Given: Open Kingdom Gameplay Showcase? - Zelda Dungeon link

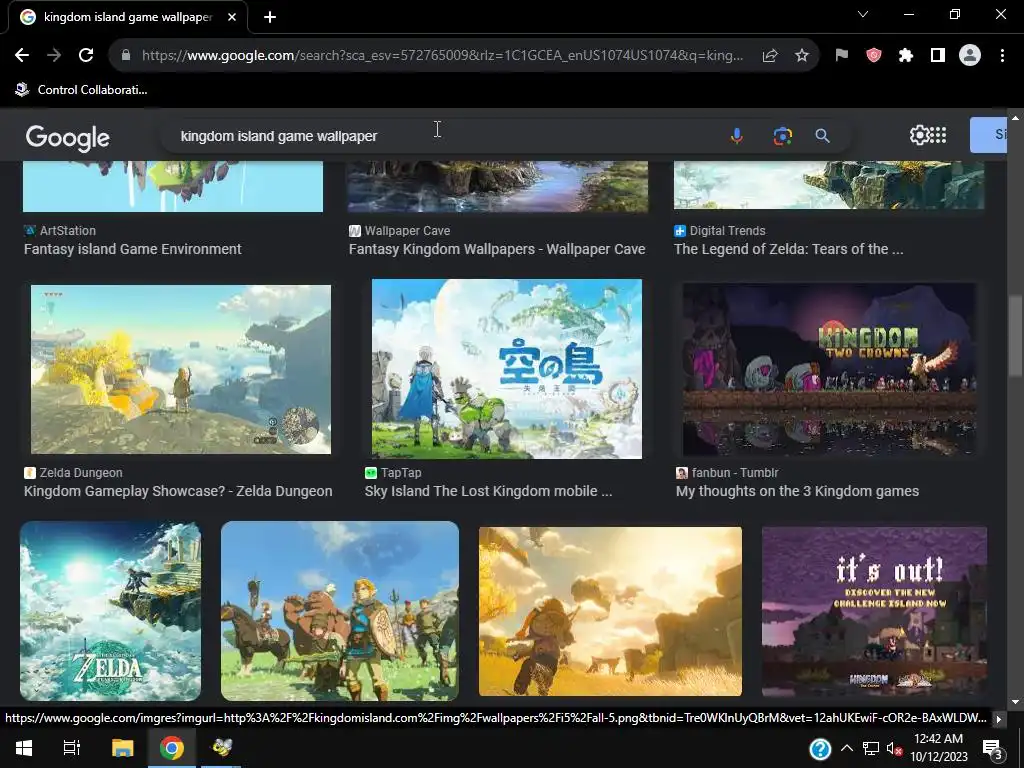Looking at the screenshot, I should [x=178, y=491].
